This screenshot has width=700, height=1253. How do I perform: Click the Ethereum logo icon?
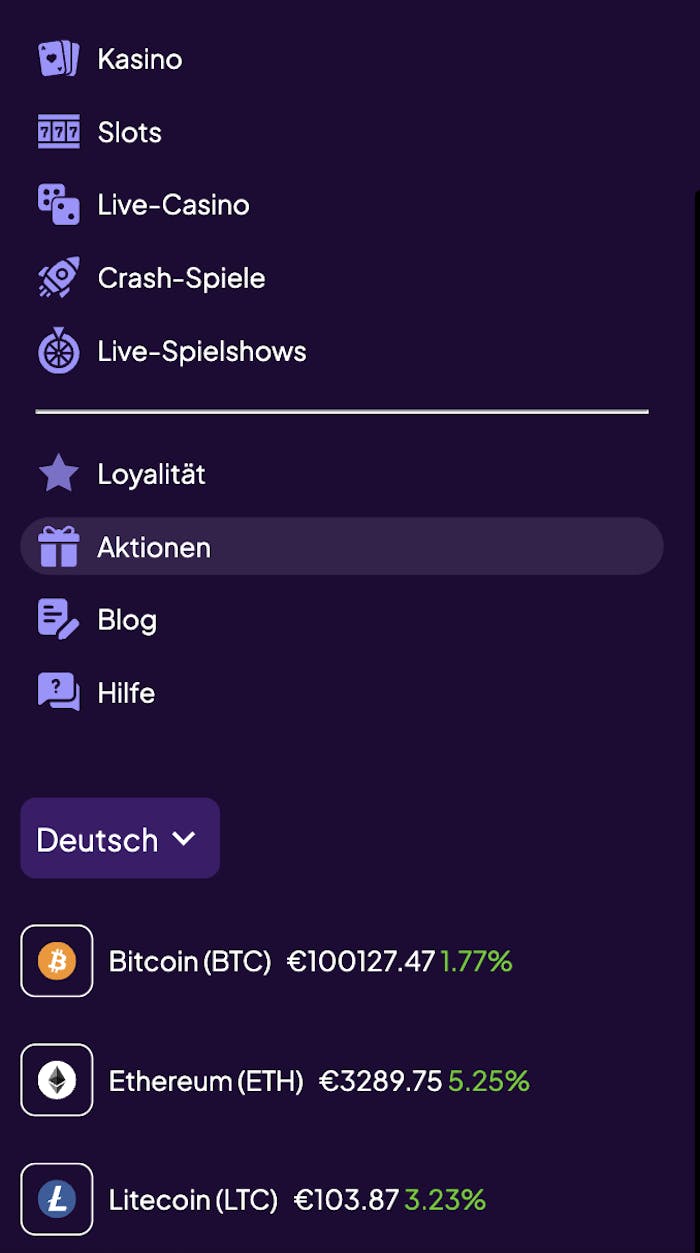(57, 1080)
